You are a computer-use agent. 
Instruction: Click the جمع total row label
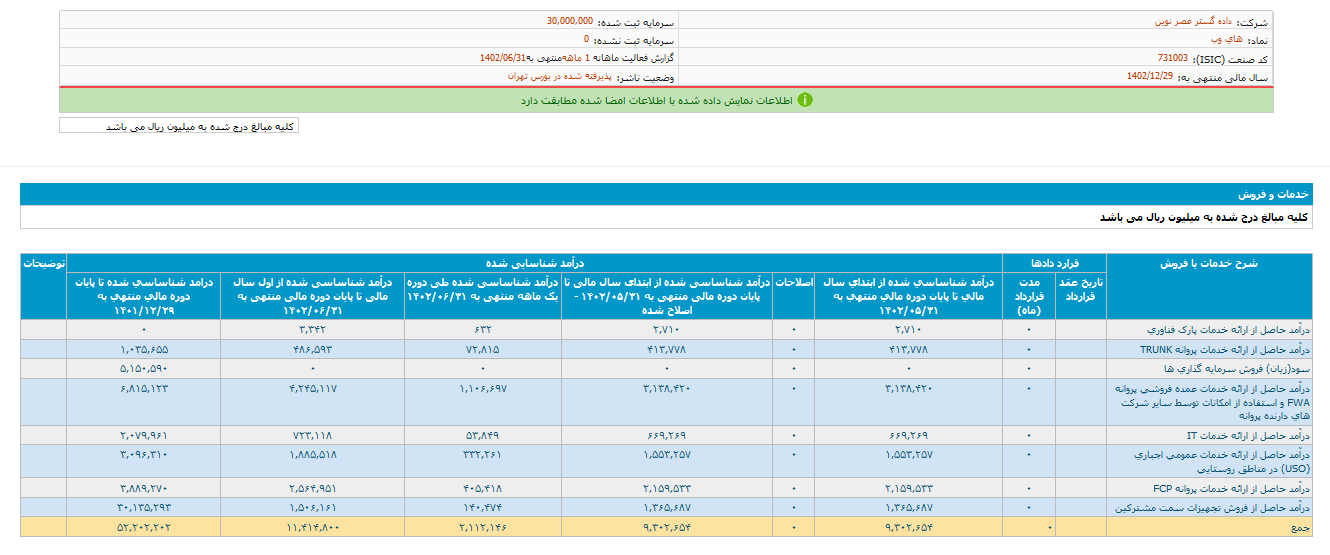1299,526
